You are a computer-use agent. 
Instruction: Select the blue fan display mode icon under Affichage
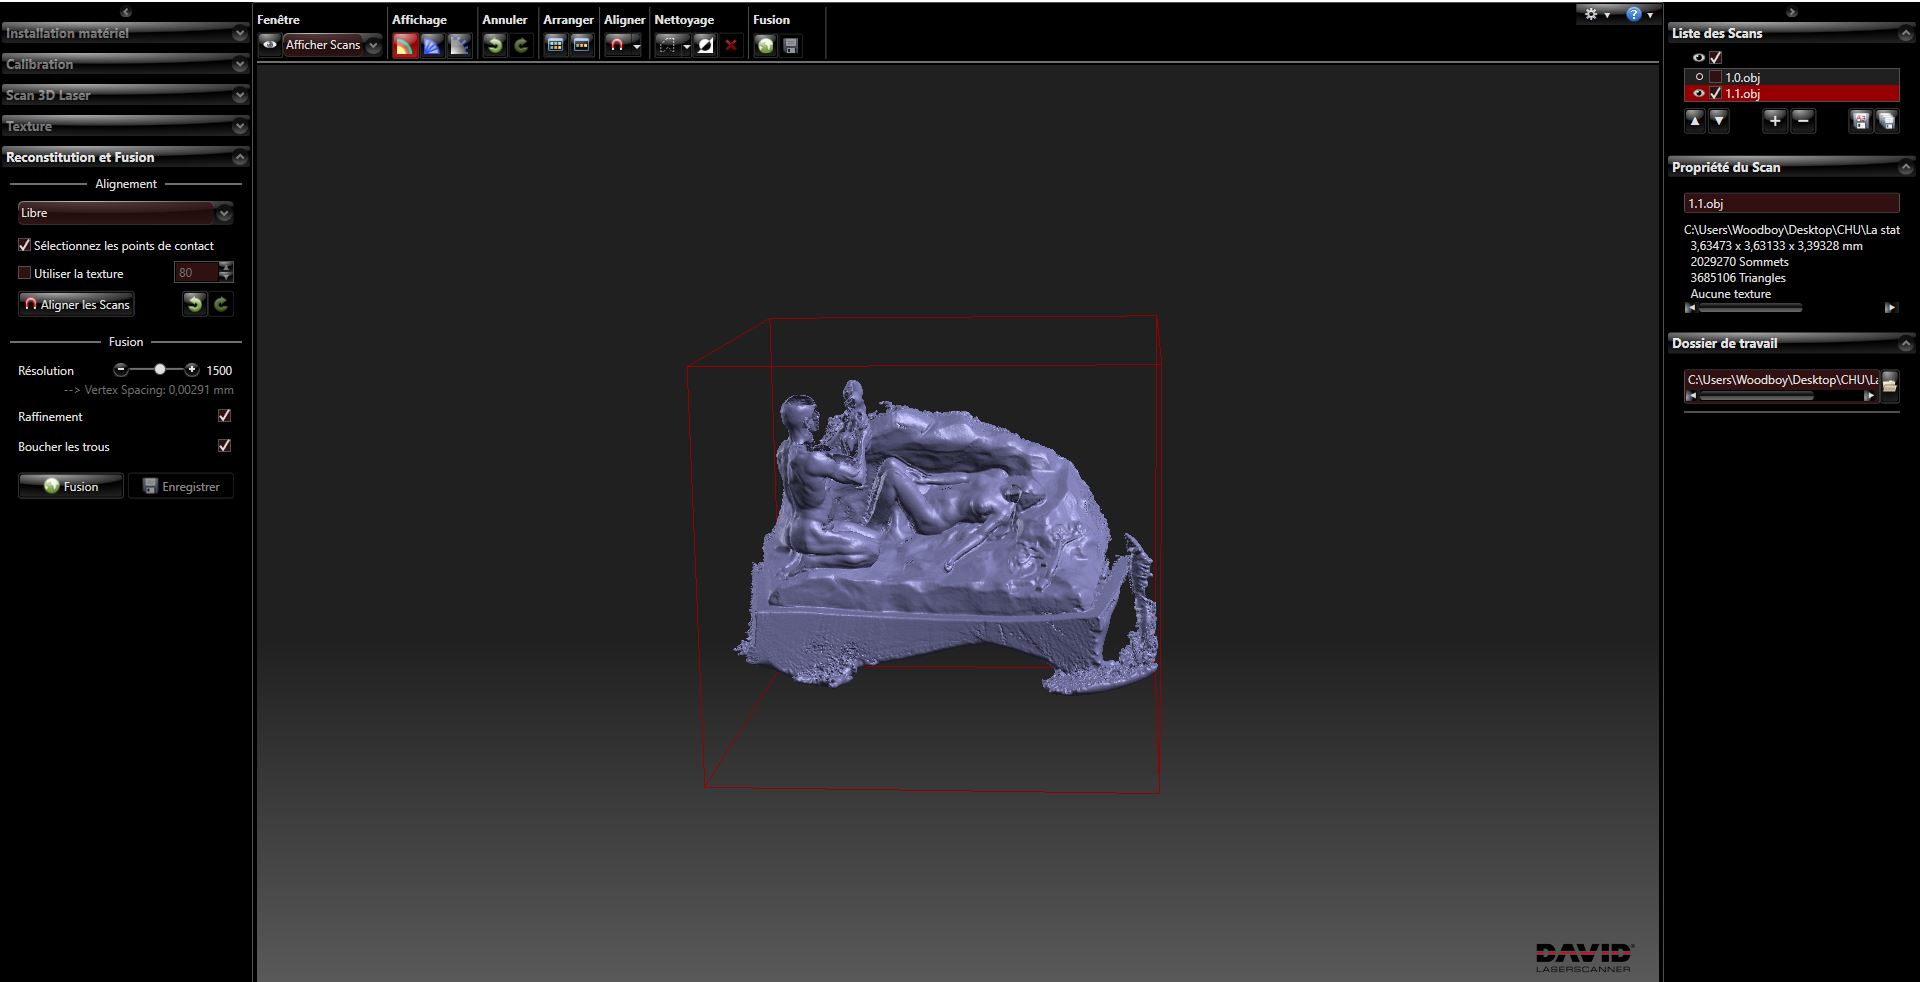432,45
